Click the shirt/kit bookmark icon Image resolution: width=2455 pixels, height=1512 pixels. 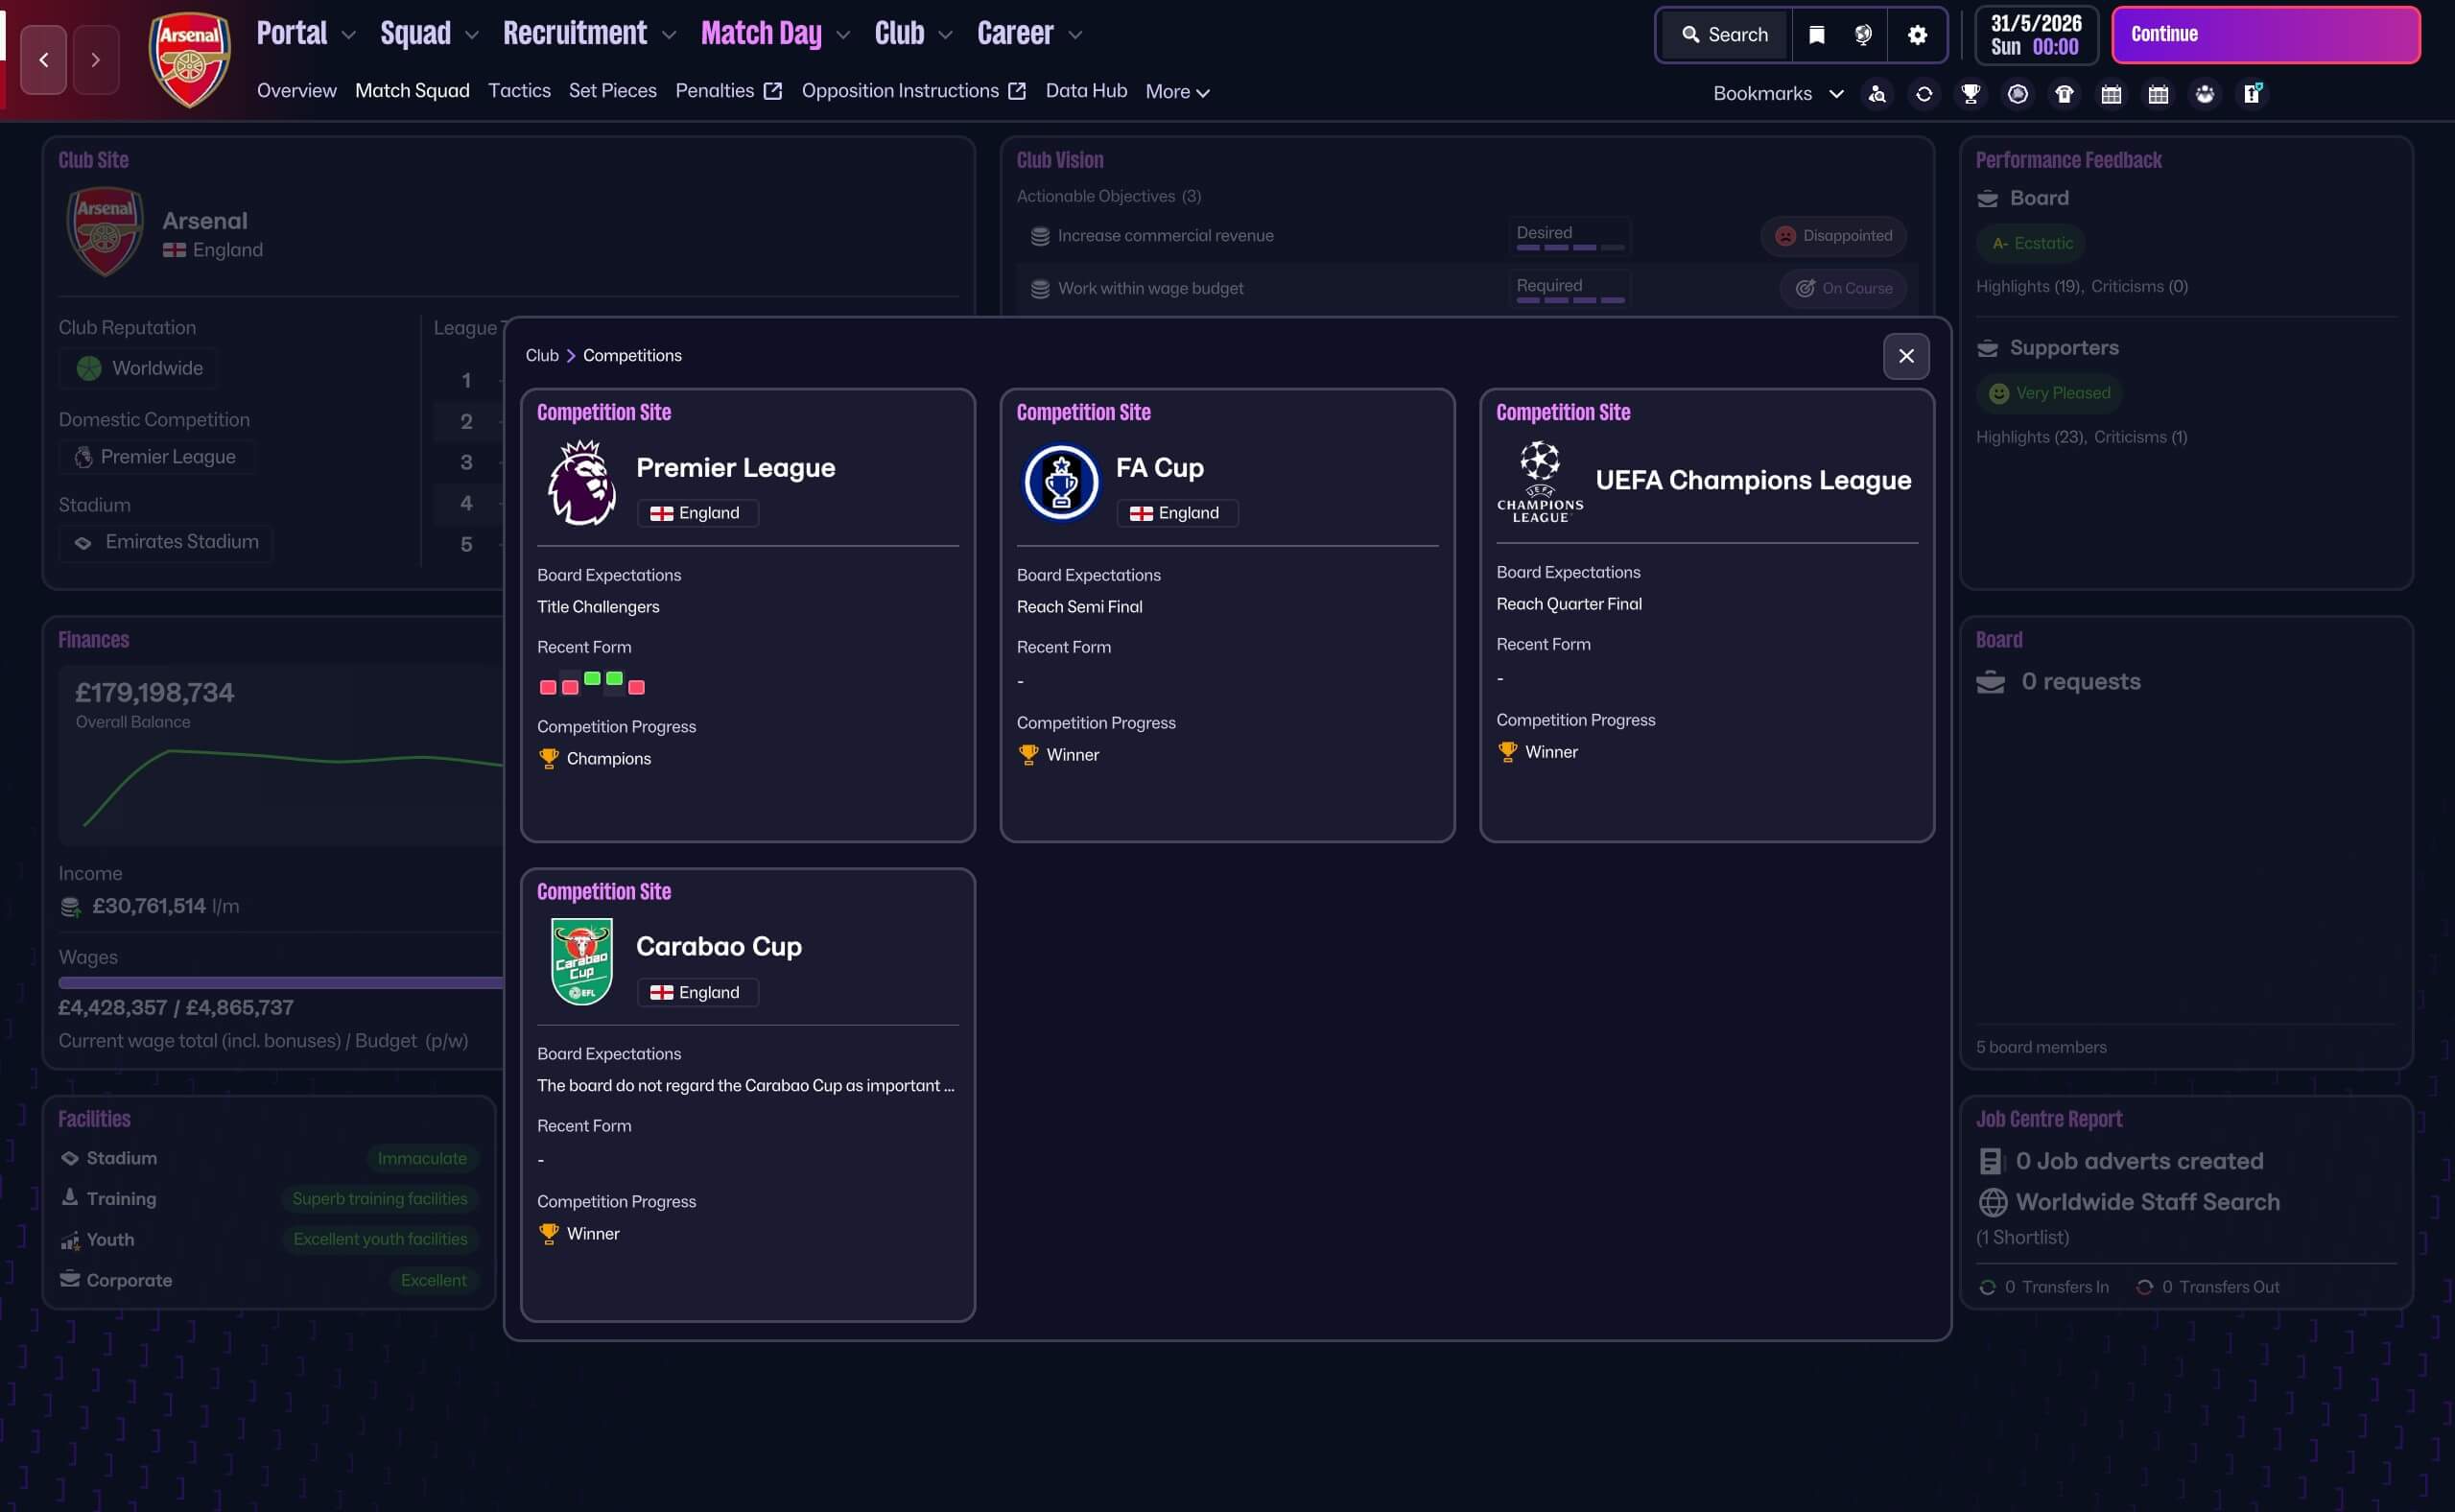coord(2064,94)
